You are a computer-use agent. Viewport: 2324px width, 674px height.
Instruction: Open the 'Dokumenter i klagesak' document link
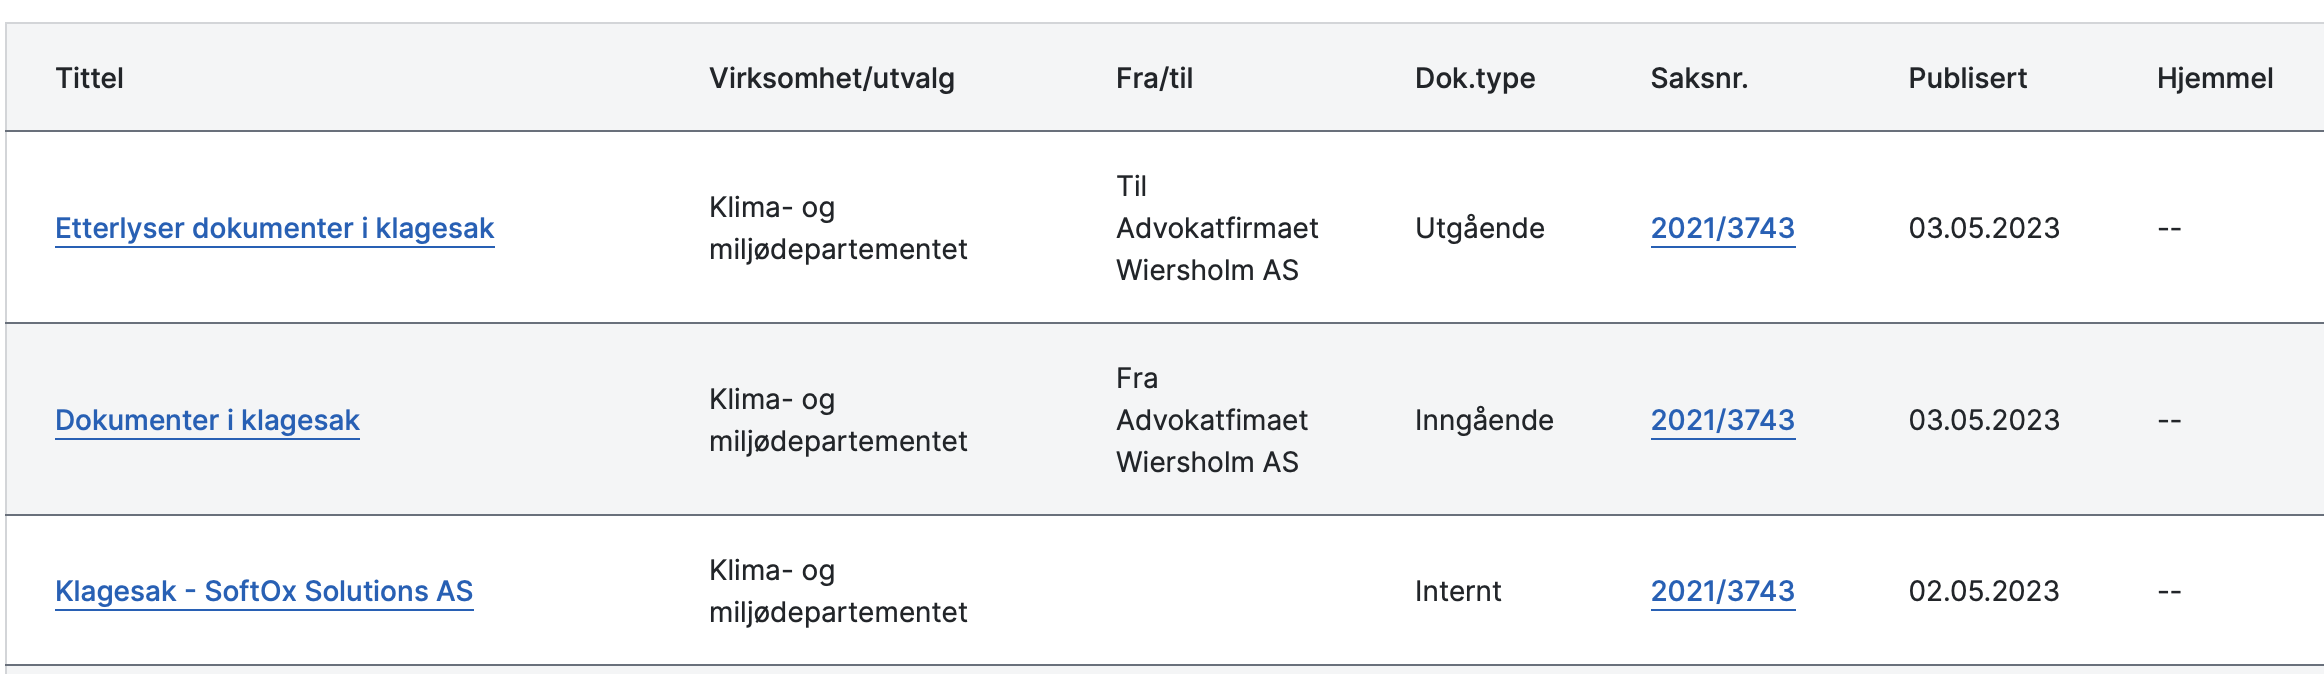coord(207,420)
